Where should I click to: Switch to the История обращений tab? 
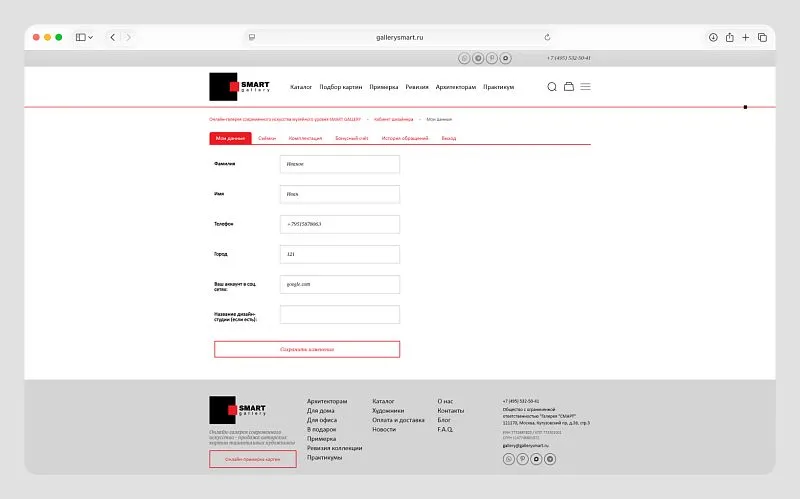pos(405,138)
